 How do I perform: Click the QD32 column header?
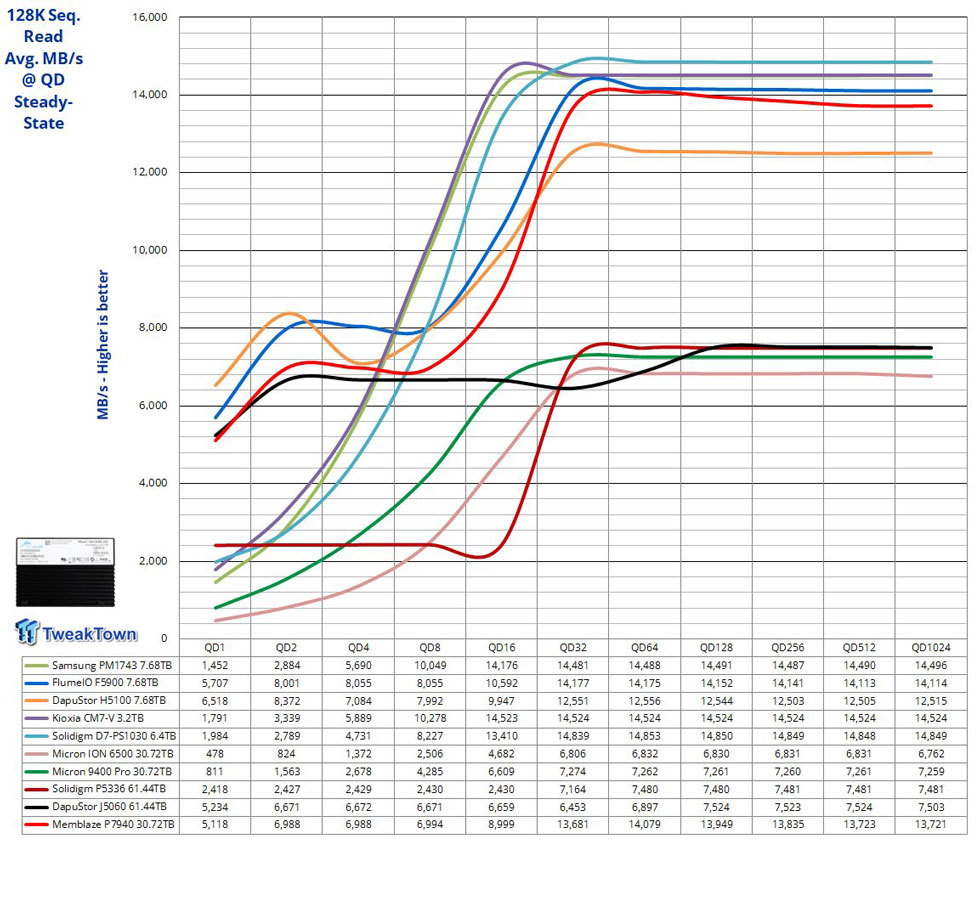point(573,647)
